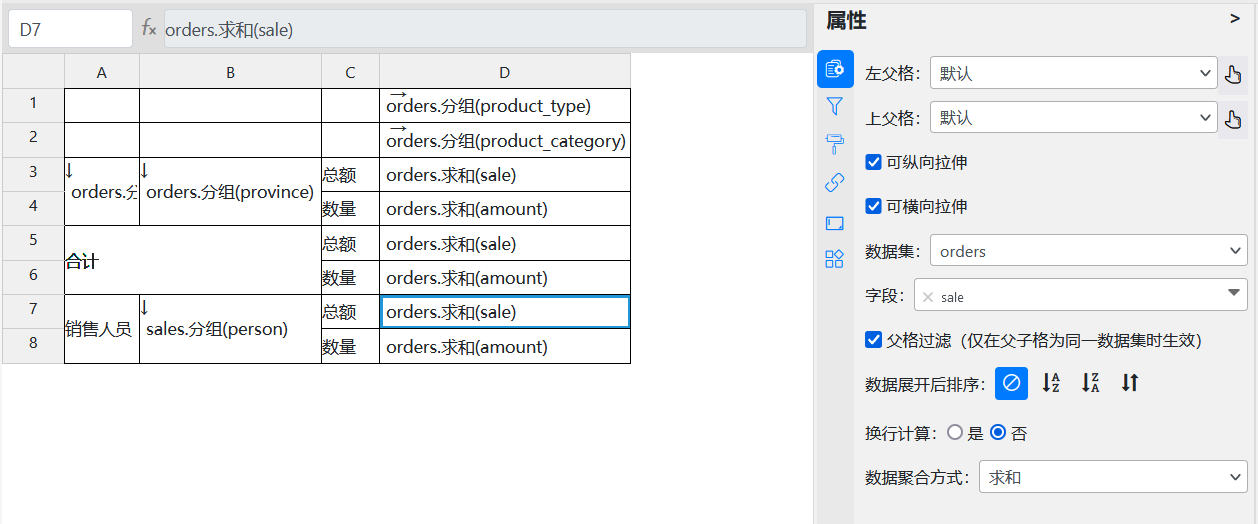Toggle 父格过滤 checkbox

(x=873, y=340)
